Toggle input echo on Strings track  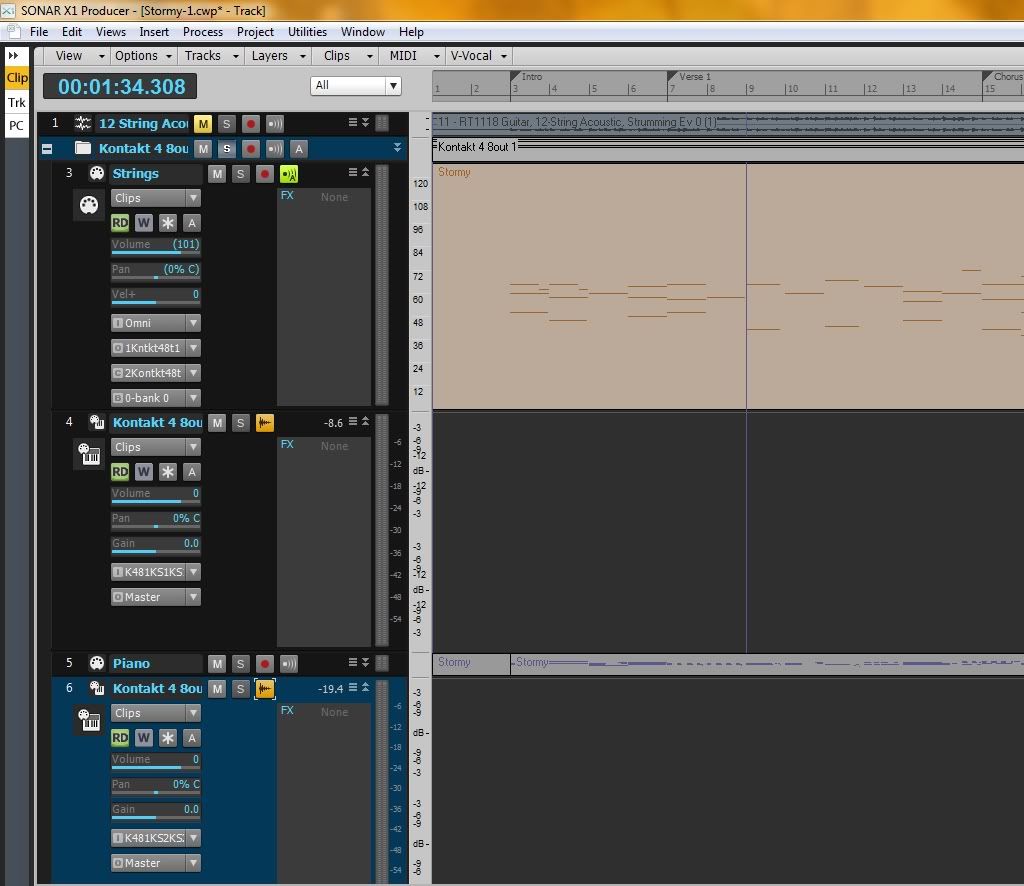coord(289,174)
